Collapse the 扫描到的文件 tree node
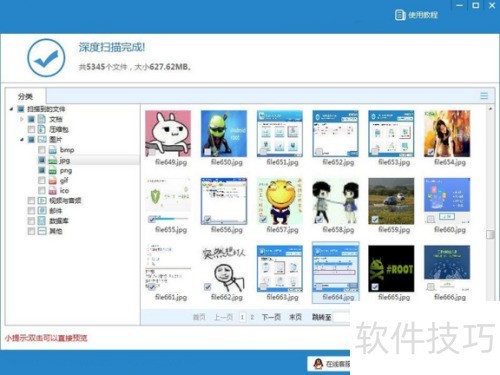Screen dimensions: 500x375 tap(12, 109)
